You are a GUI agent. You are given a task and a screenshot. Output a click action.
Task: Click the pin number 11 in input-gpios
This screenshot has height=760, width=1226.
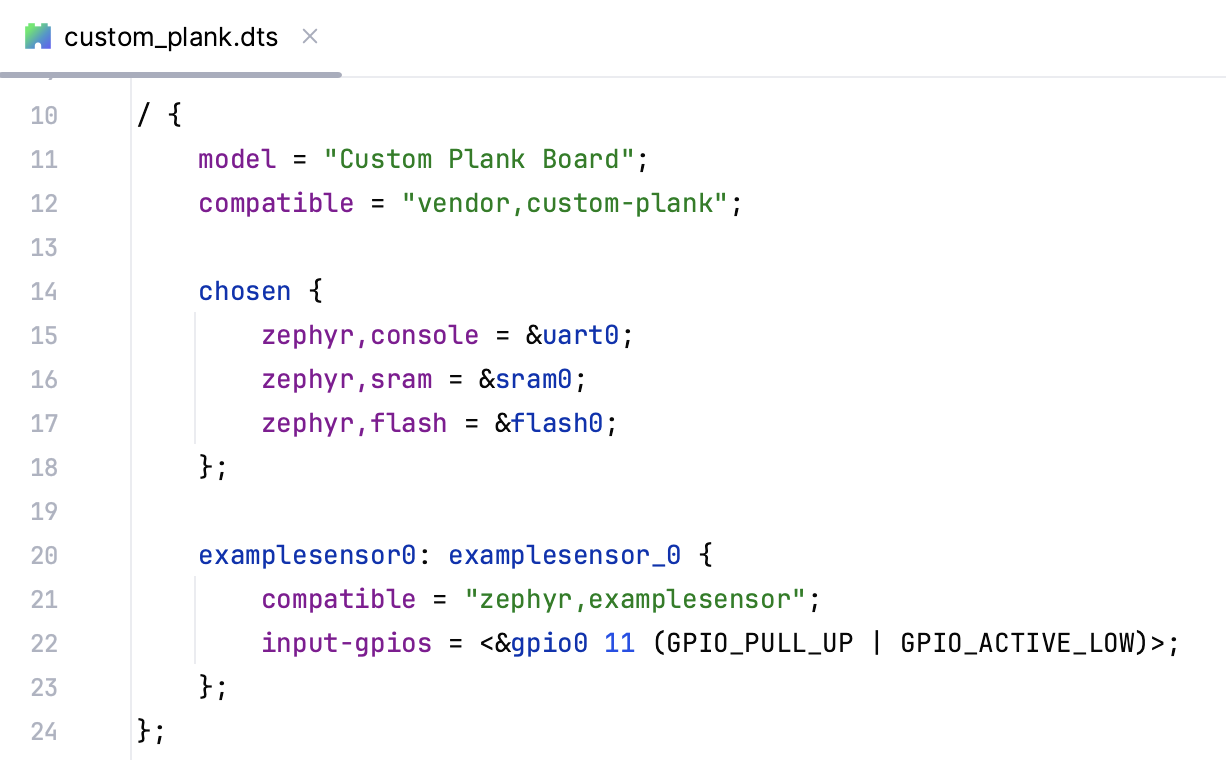click(619, 643)
